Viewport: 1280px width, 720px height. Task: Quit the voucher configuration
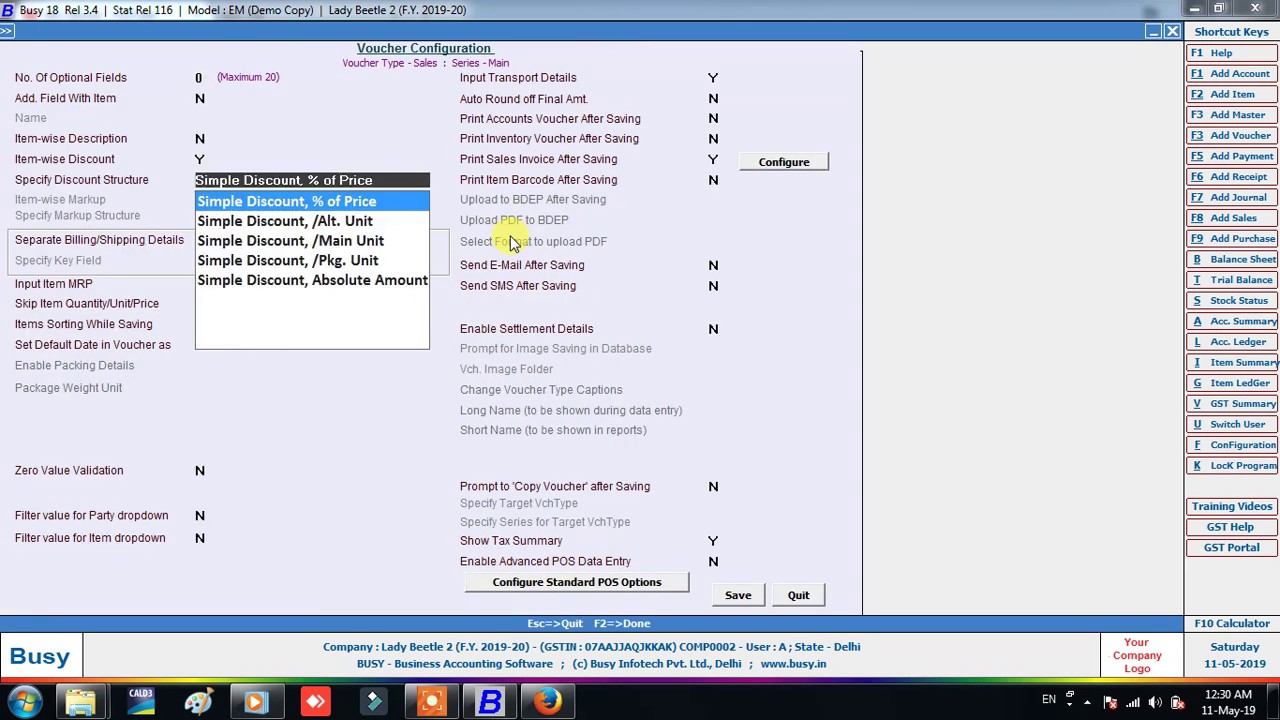[x=798, y=595]
